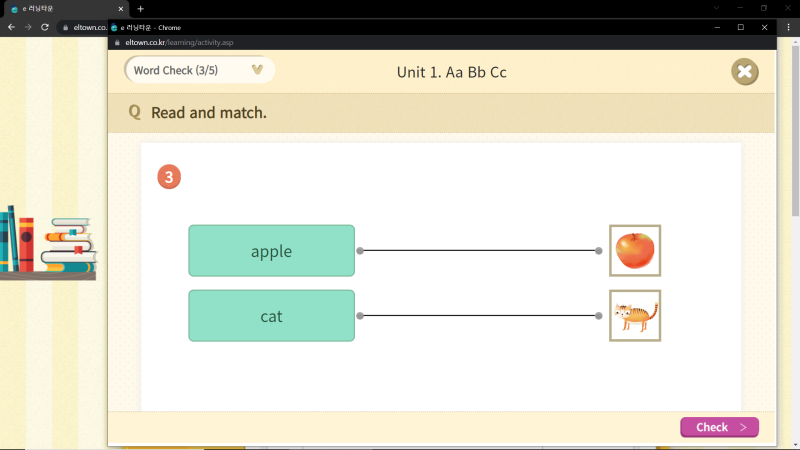Go back in the browser

[11, 27]
